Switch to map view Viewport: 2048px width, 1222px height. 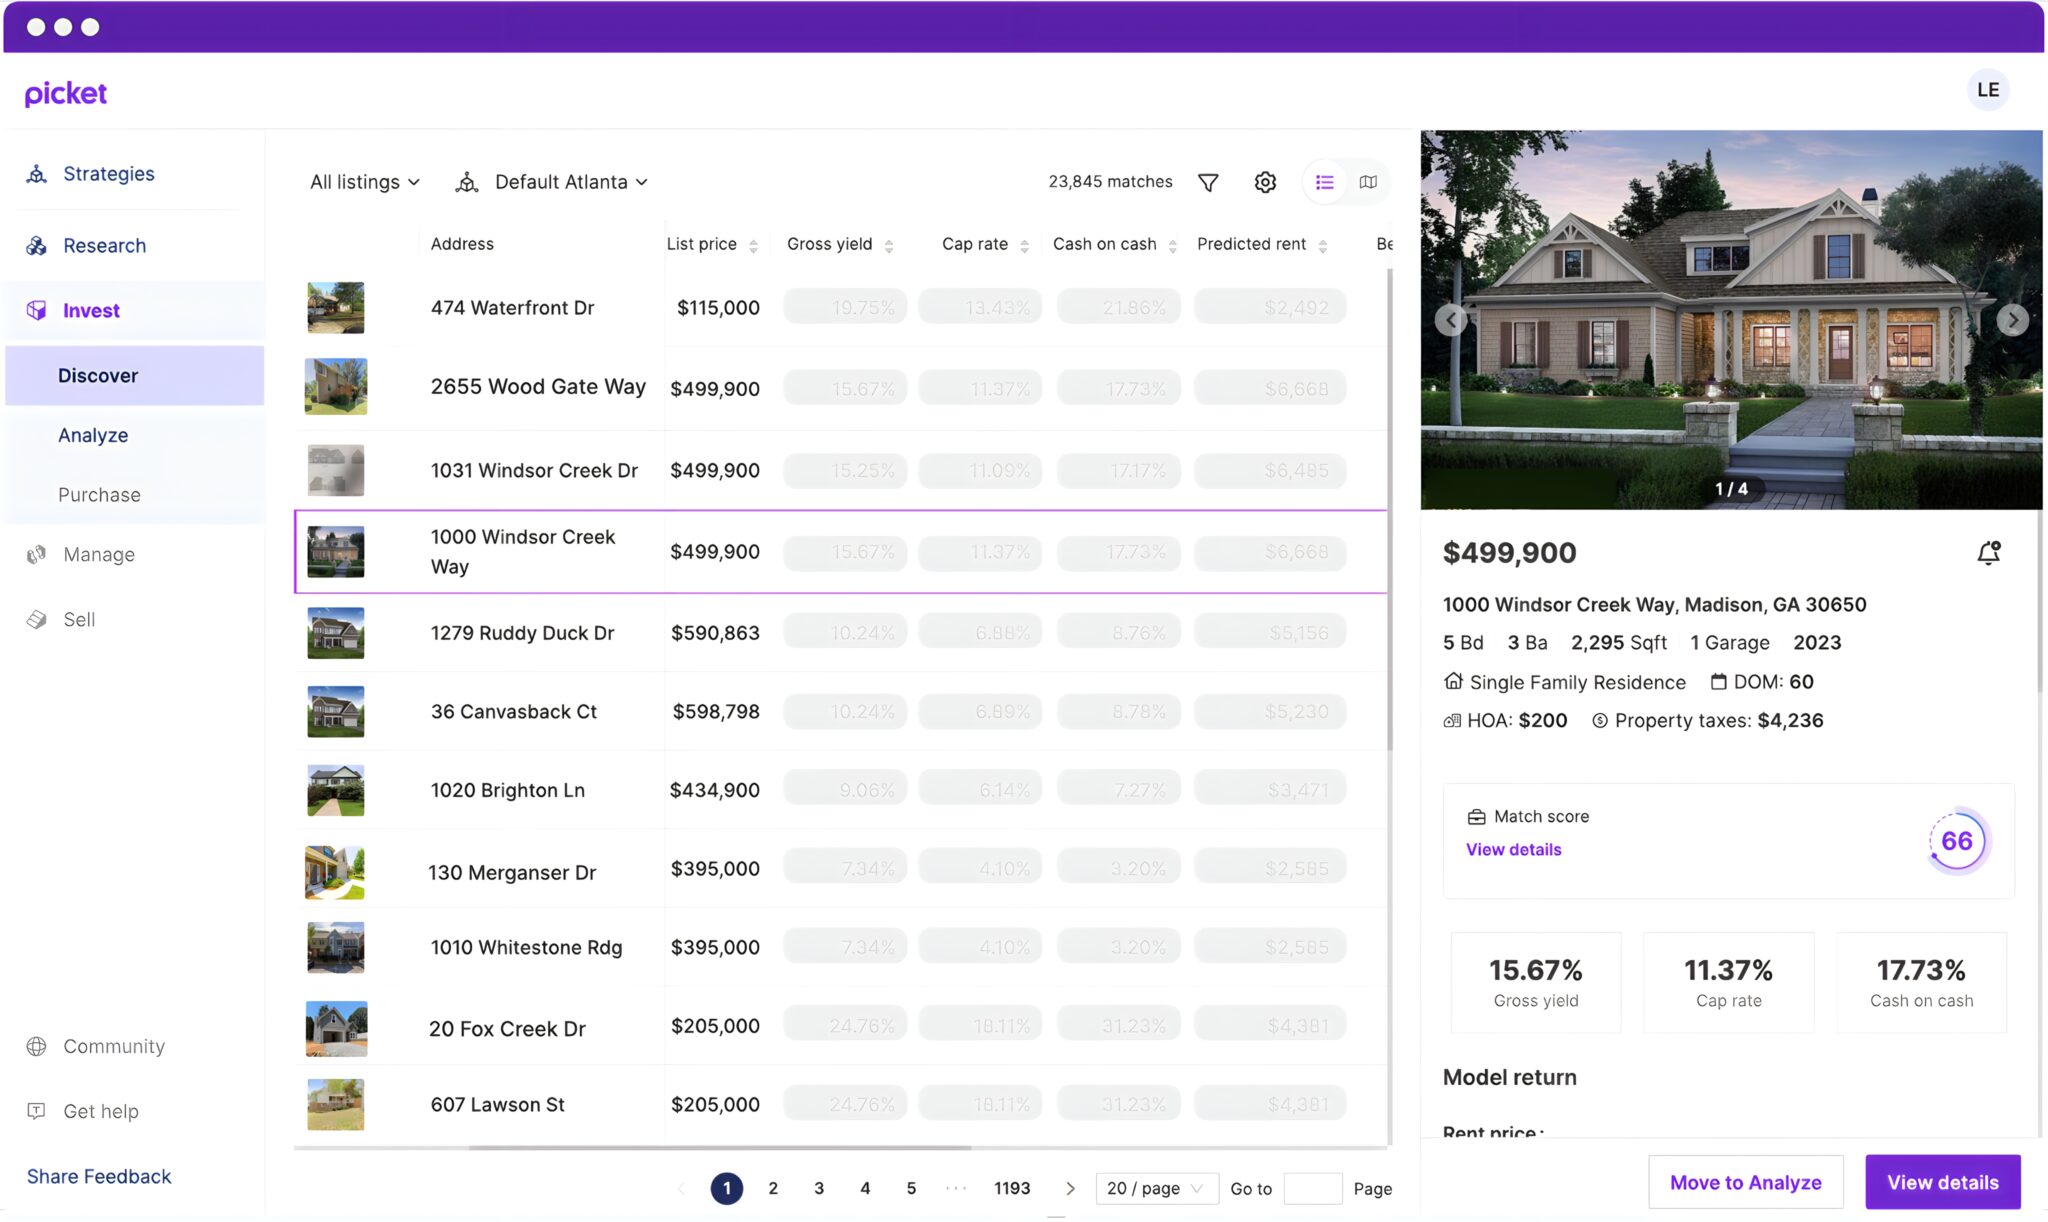pyautogui.click(x=1368, y=182)
